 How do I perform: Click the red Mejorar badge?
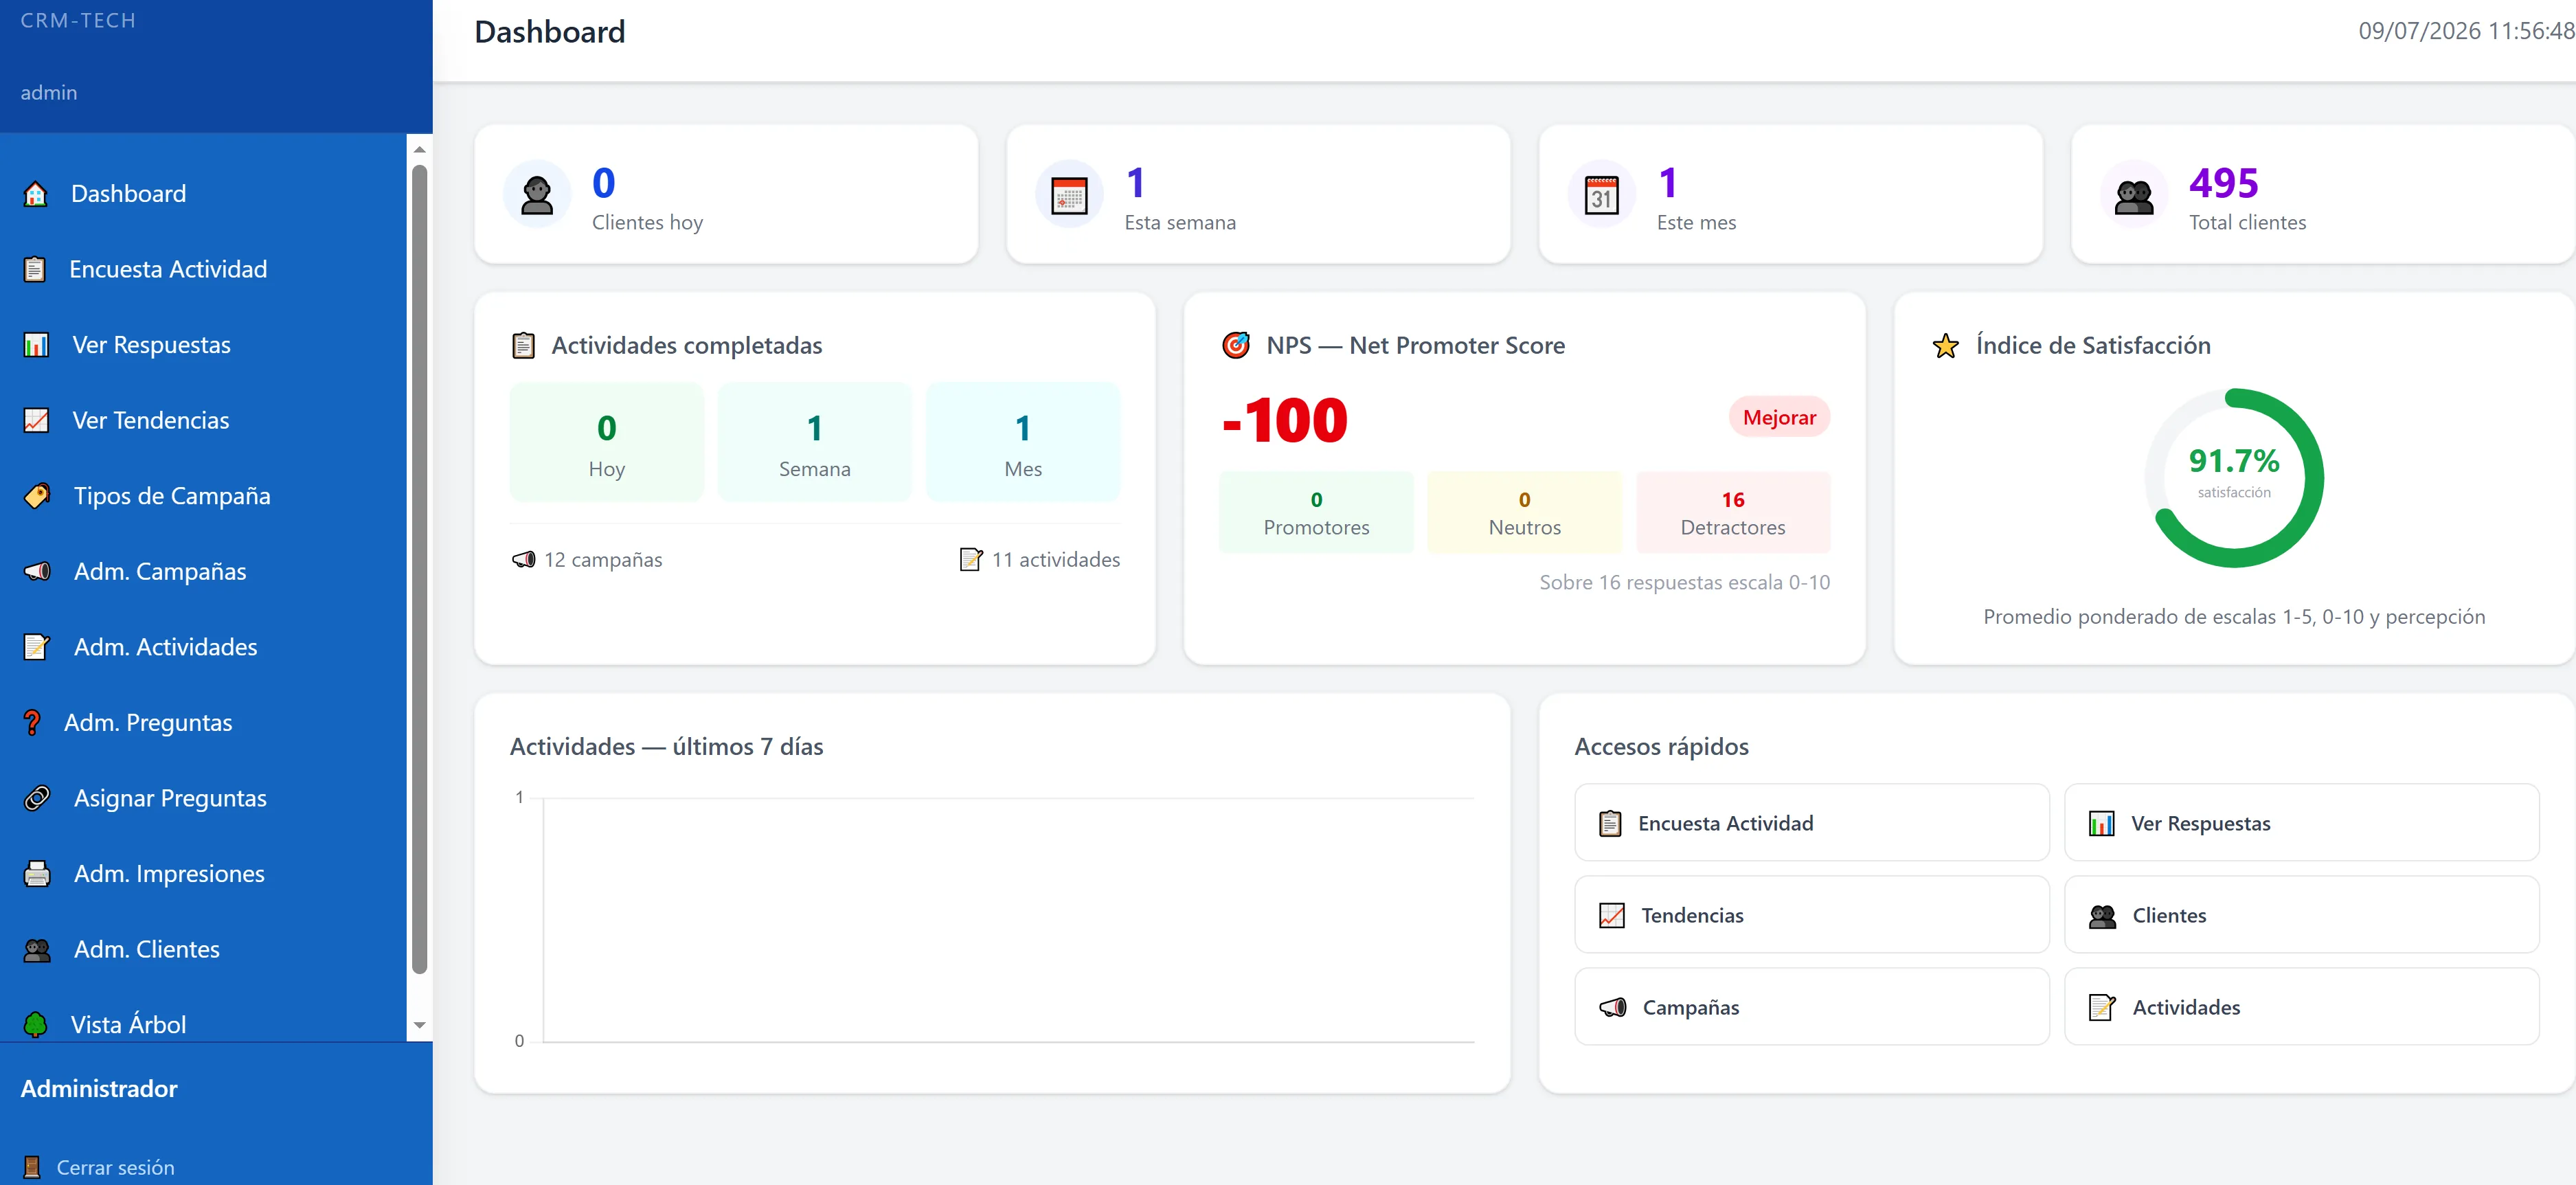(x=1779, y=417)
